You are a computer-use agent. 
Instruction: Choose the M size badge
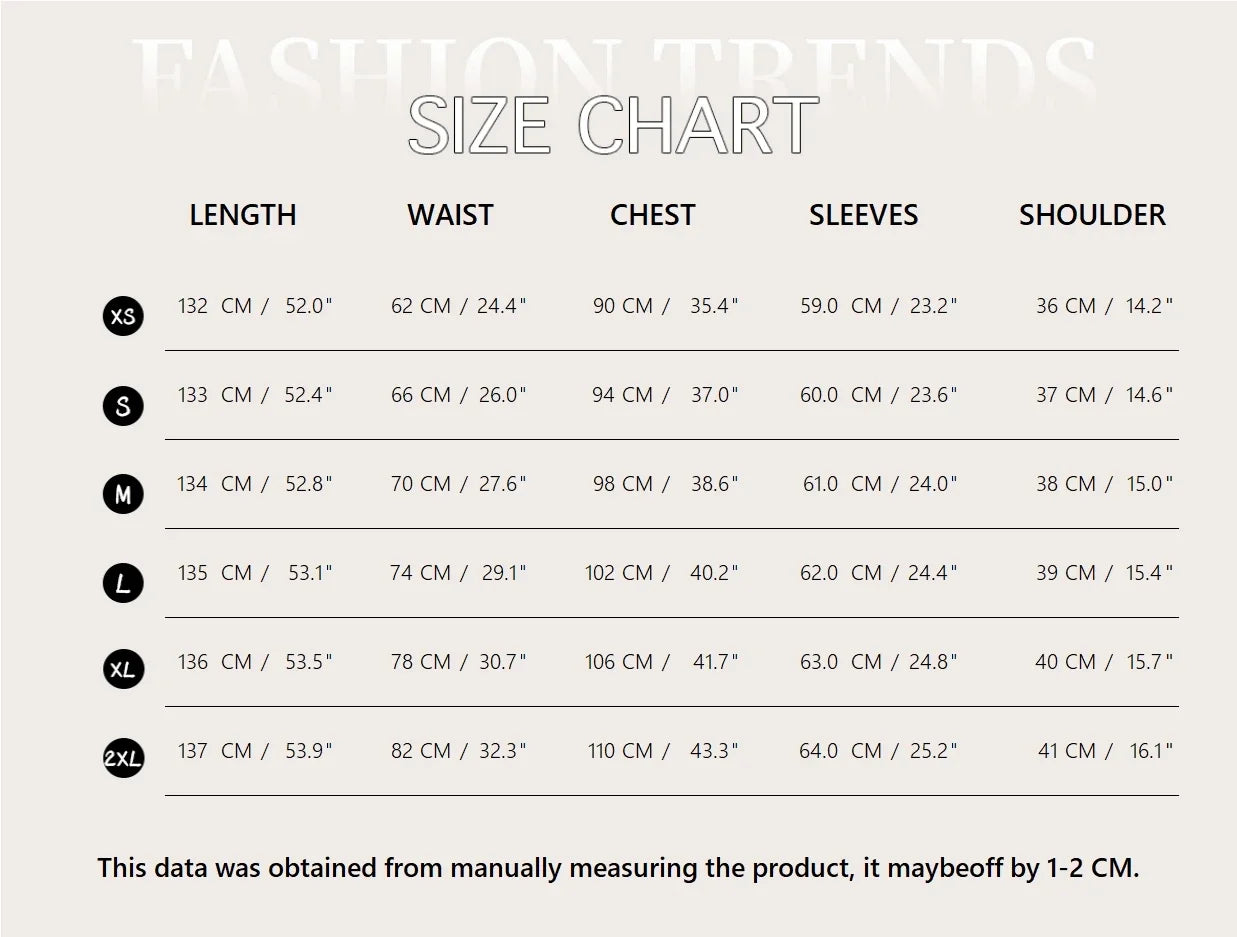pyautogui.click(x=123, y=494)
